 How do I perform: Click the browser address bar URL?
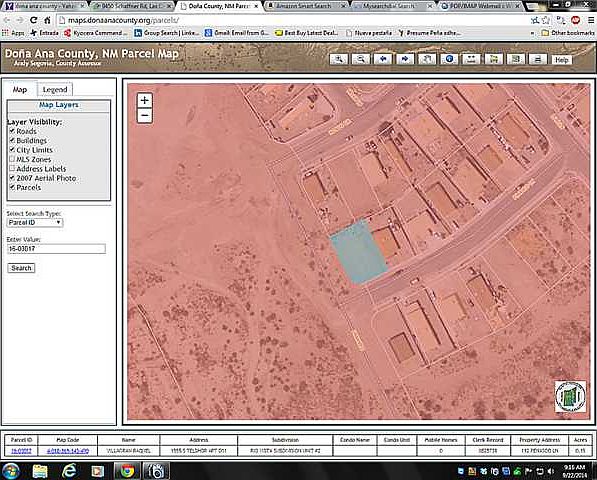click(x=123, y=20)
